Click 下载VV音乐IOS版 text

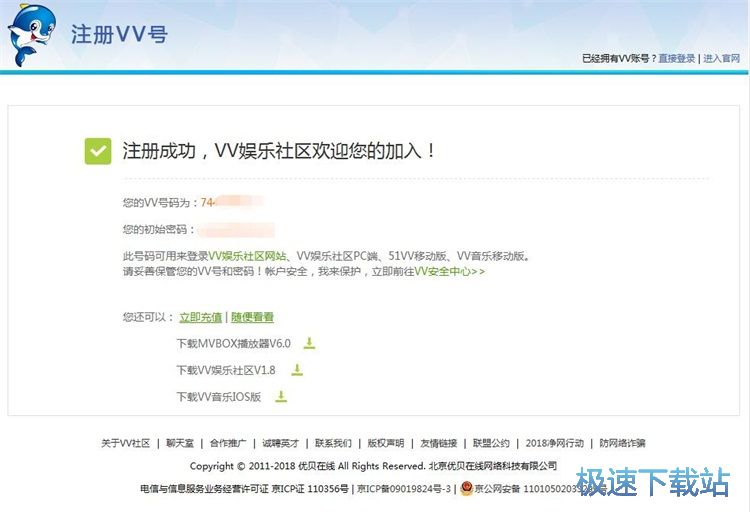(219, 397)
